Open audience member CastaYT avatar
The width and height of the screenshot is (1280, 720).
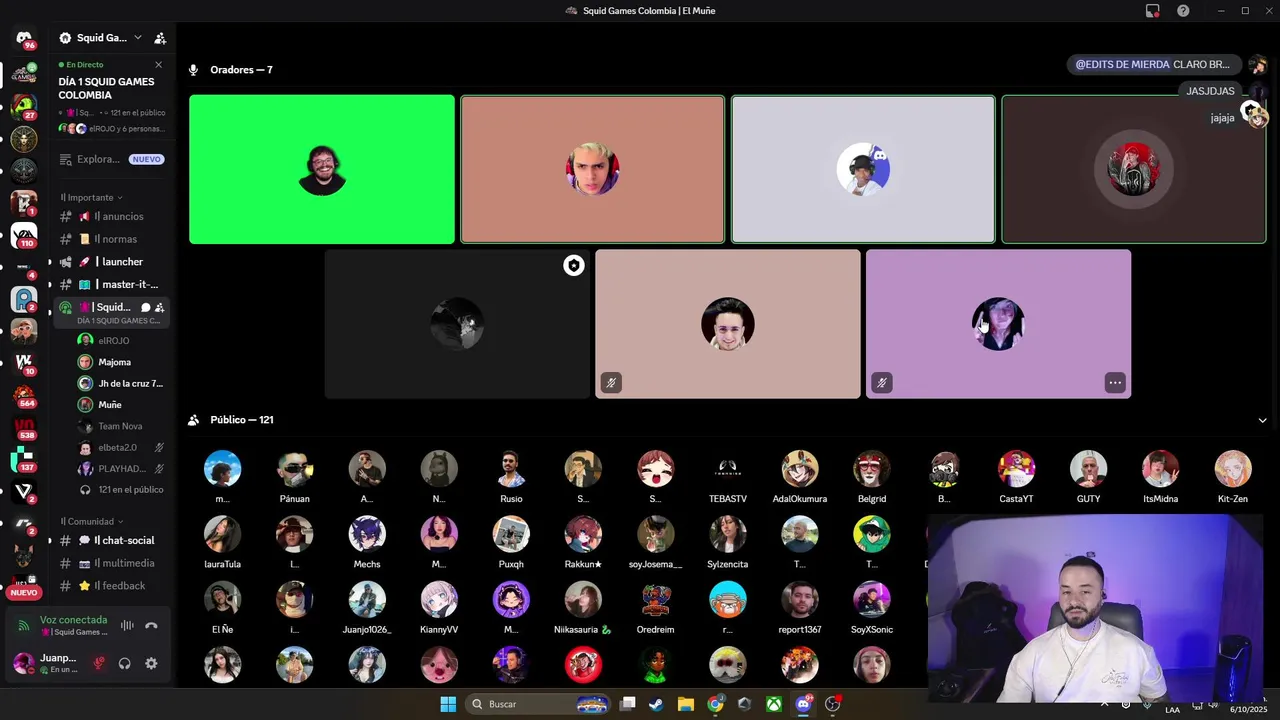tap(1016, 469)
